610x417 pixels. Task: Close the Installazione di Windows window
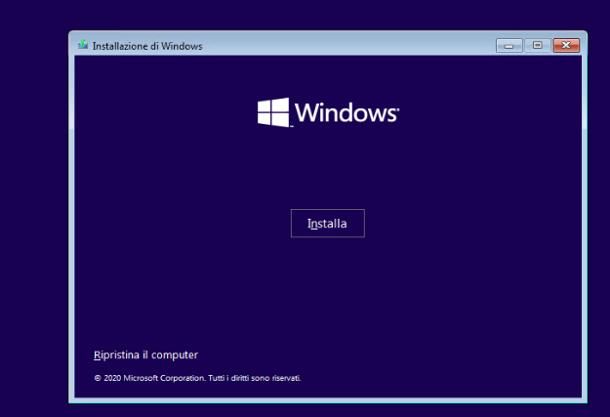(566, 46)
